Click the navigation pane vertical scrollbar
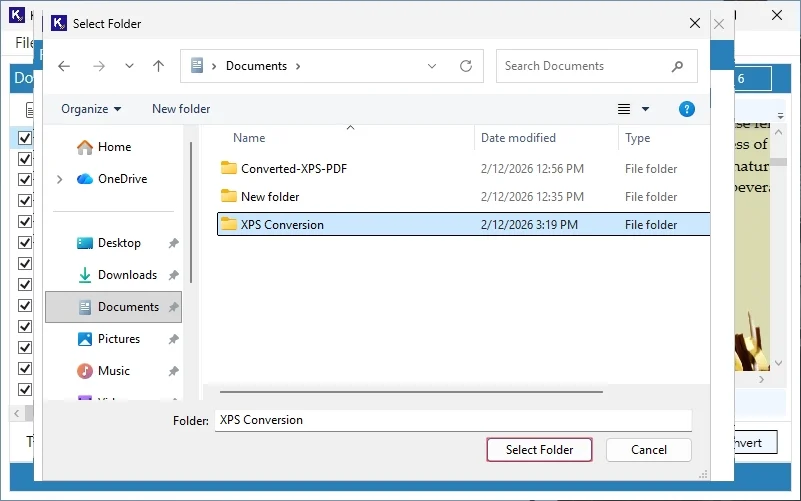Image resolution: width=801 pixels, height=501 pixels. coord(191,212)
